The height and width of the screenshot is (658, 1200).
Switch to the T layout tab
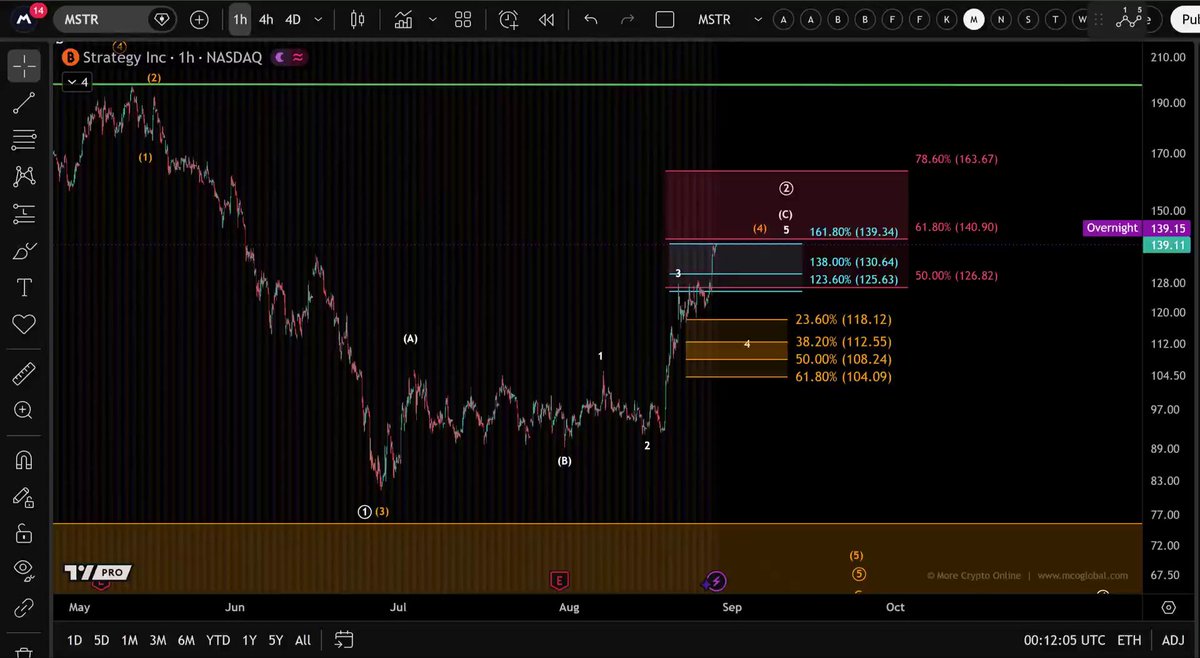pyautogui.click(x=1055, y=19)
